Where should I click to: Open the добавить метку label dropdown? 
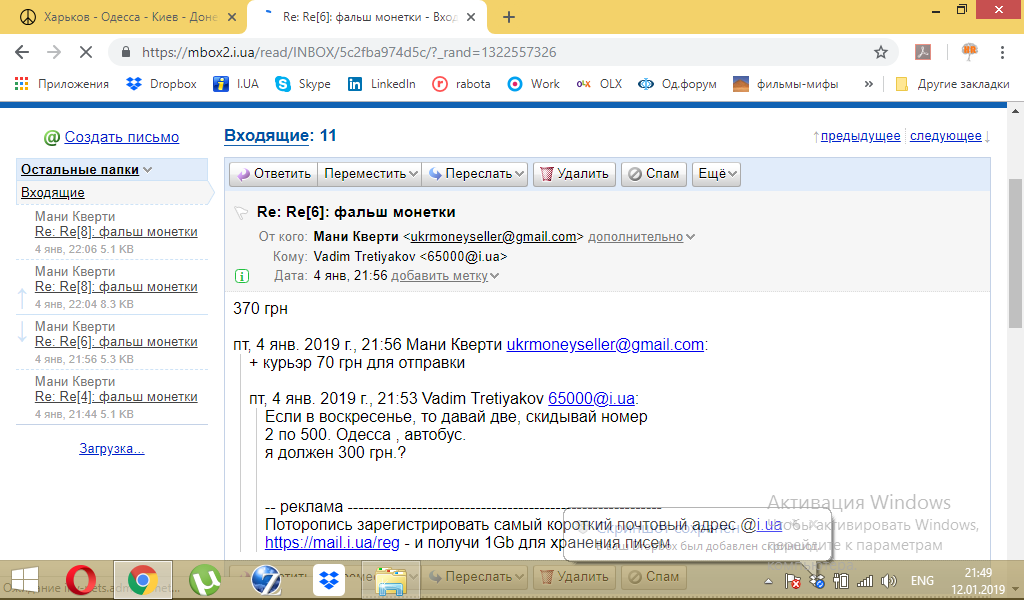pyautogui.click(x=445, y=276)
